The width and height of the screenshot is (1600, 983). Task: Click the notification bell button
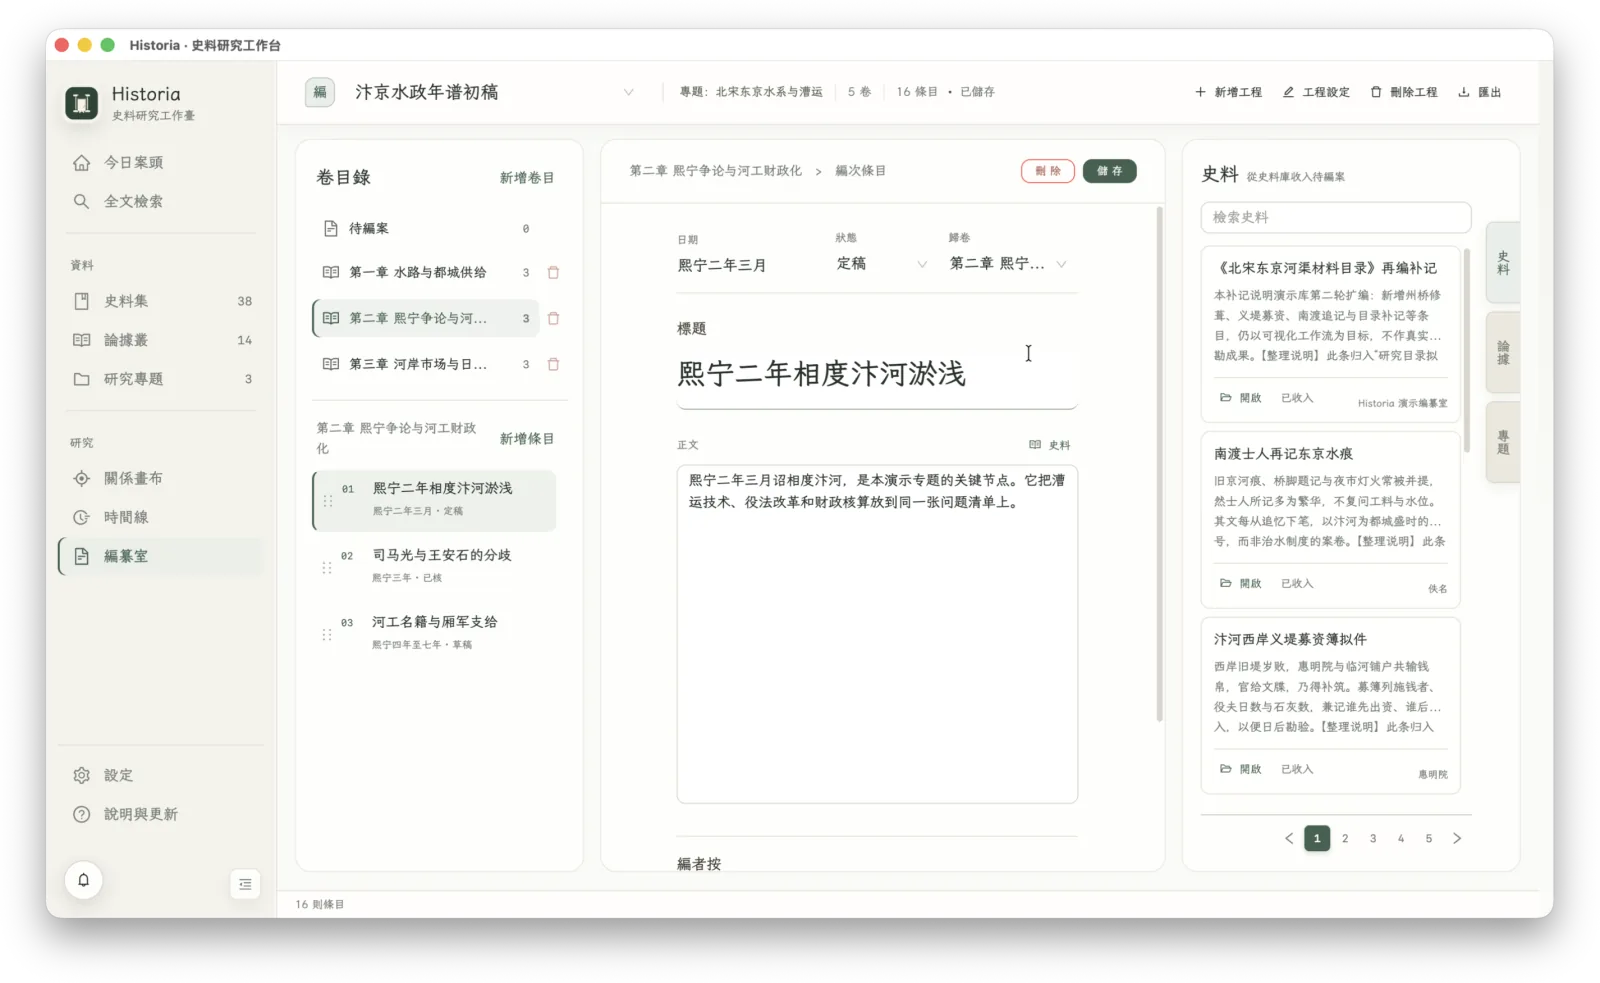[x=84, y=880]
